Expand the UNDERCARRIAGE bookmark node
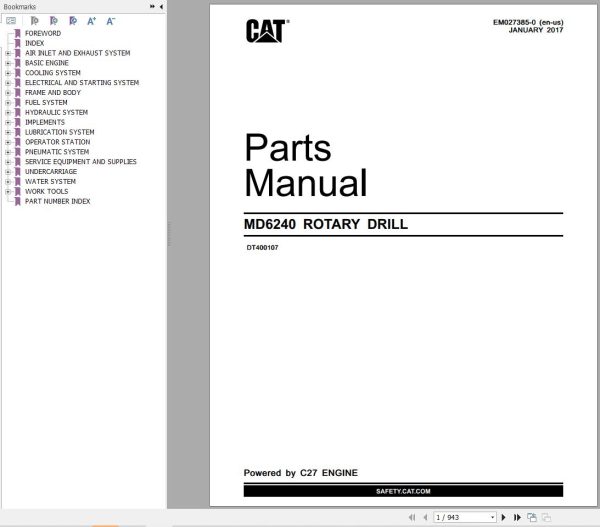The height and width of the screenshot is (527, 600). (x=8, y=172)
